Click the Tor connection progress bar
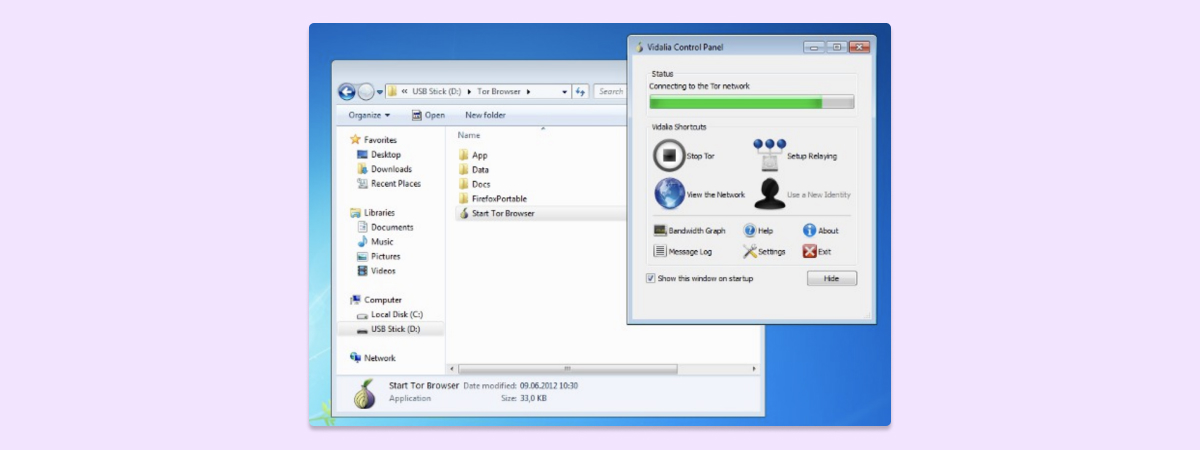The width and height of the screenshot is (1200, 450). click(x=751, y=102)
